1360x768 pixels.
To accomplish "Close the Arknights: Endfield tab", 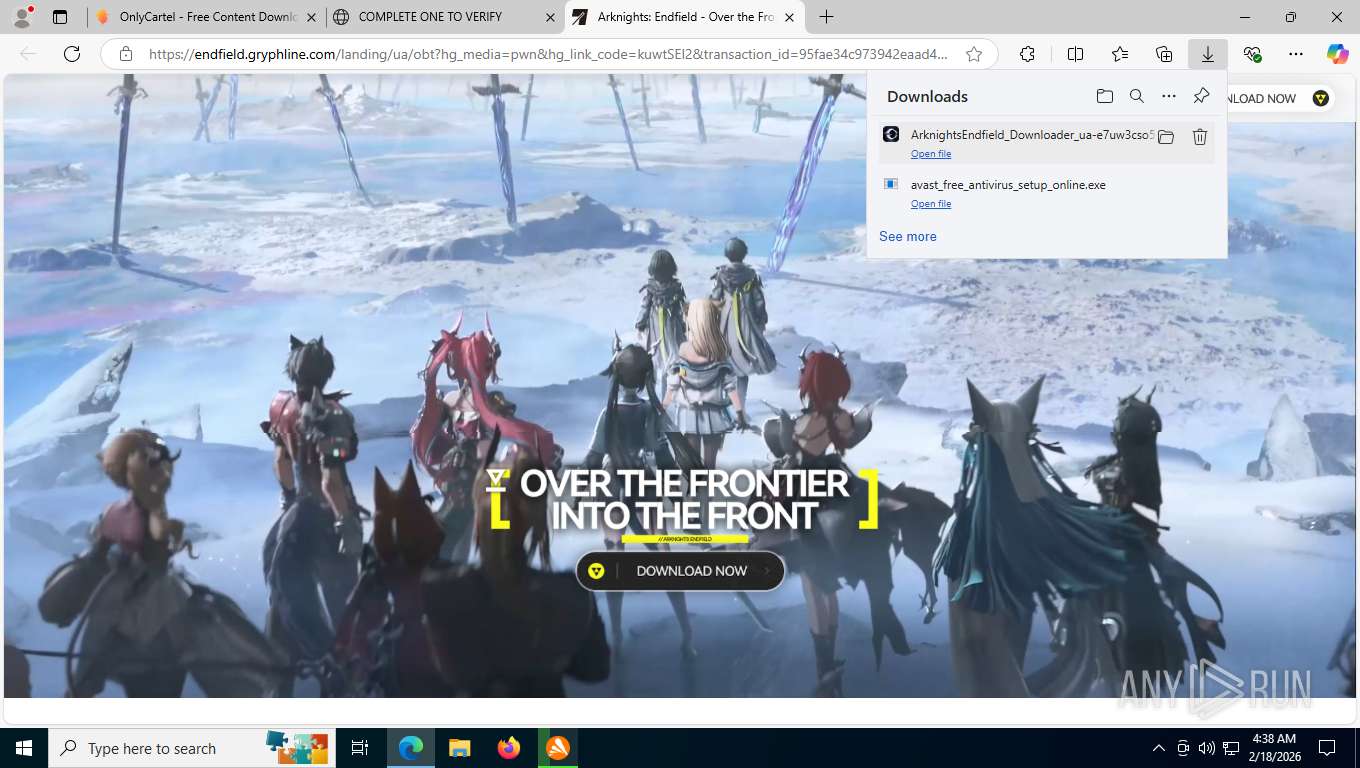I will click(x=790, y=17).
